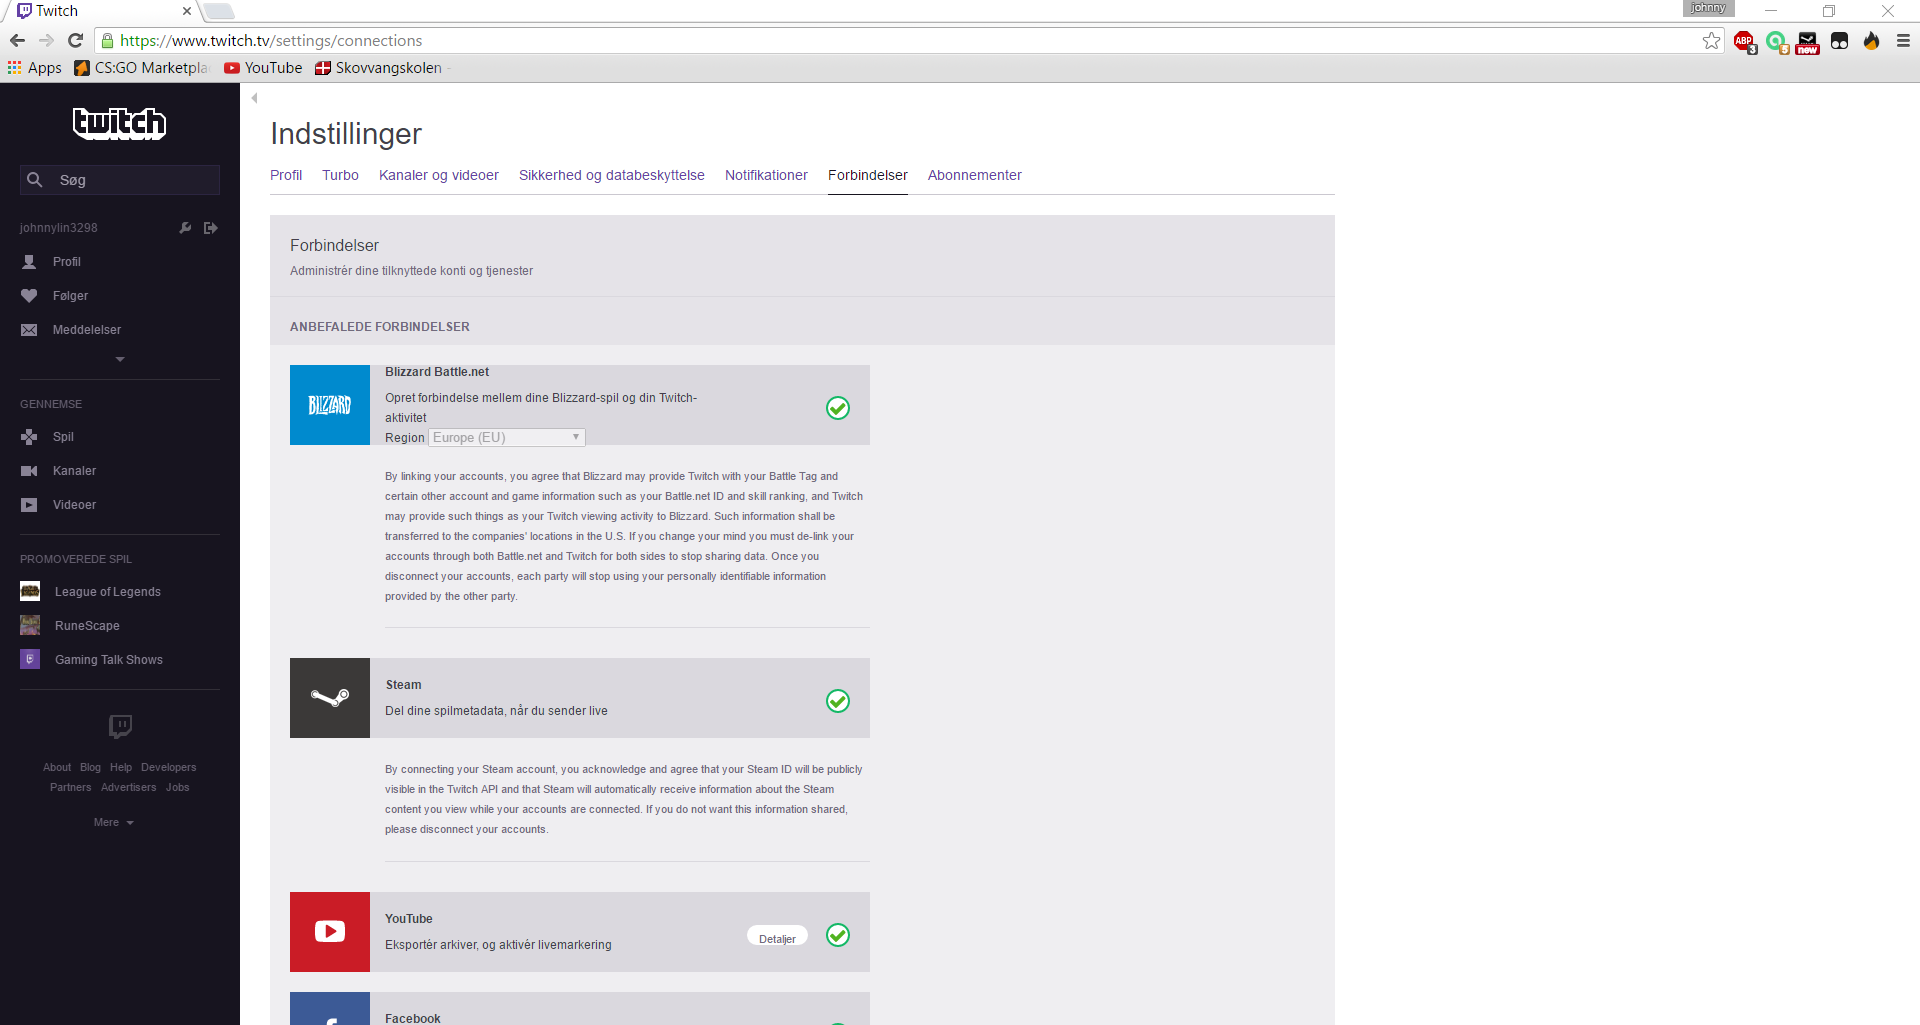Open the Adblock Plus extension icon
Screen dimensions: 1920x1025
(1745, 42)
